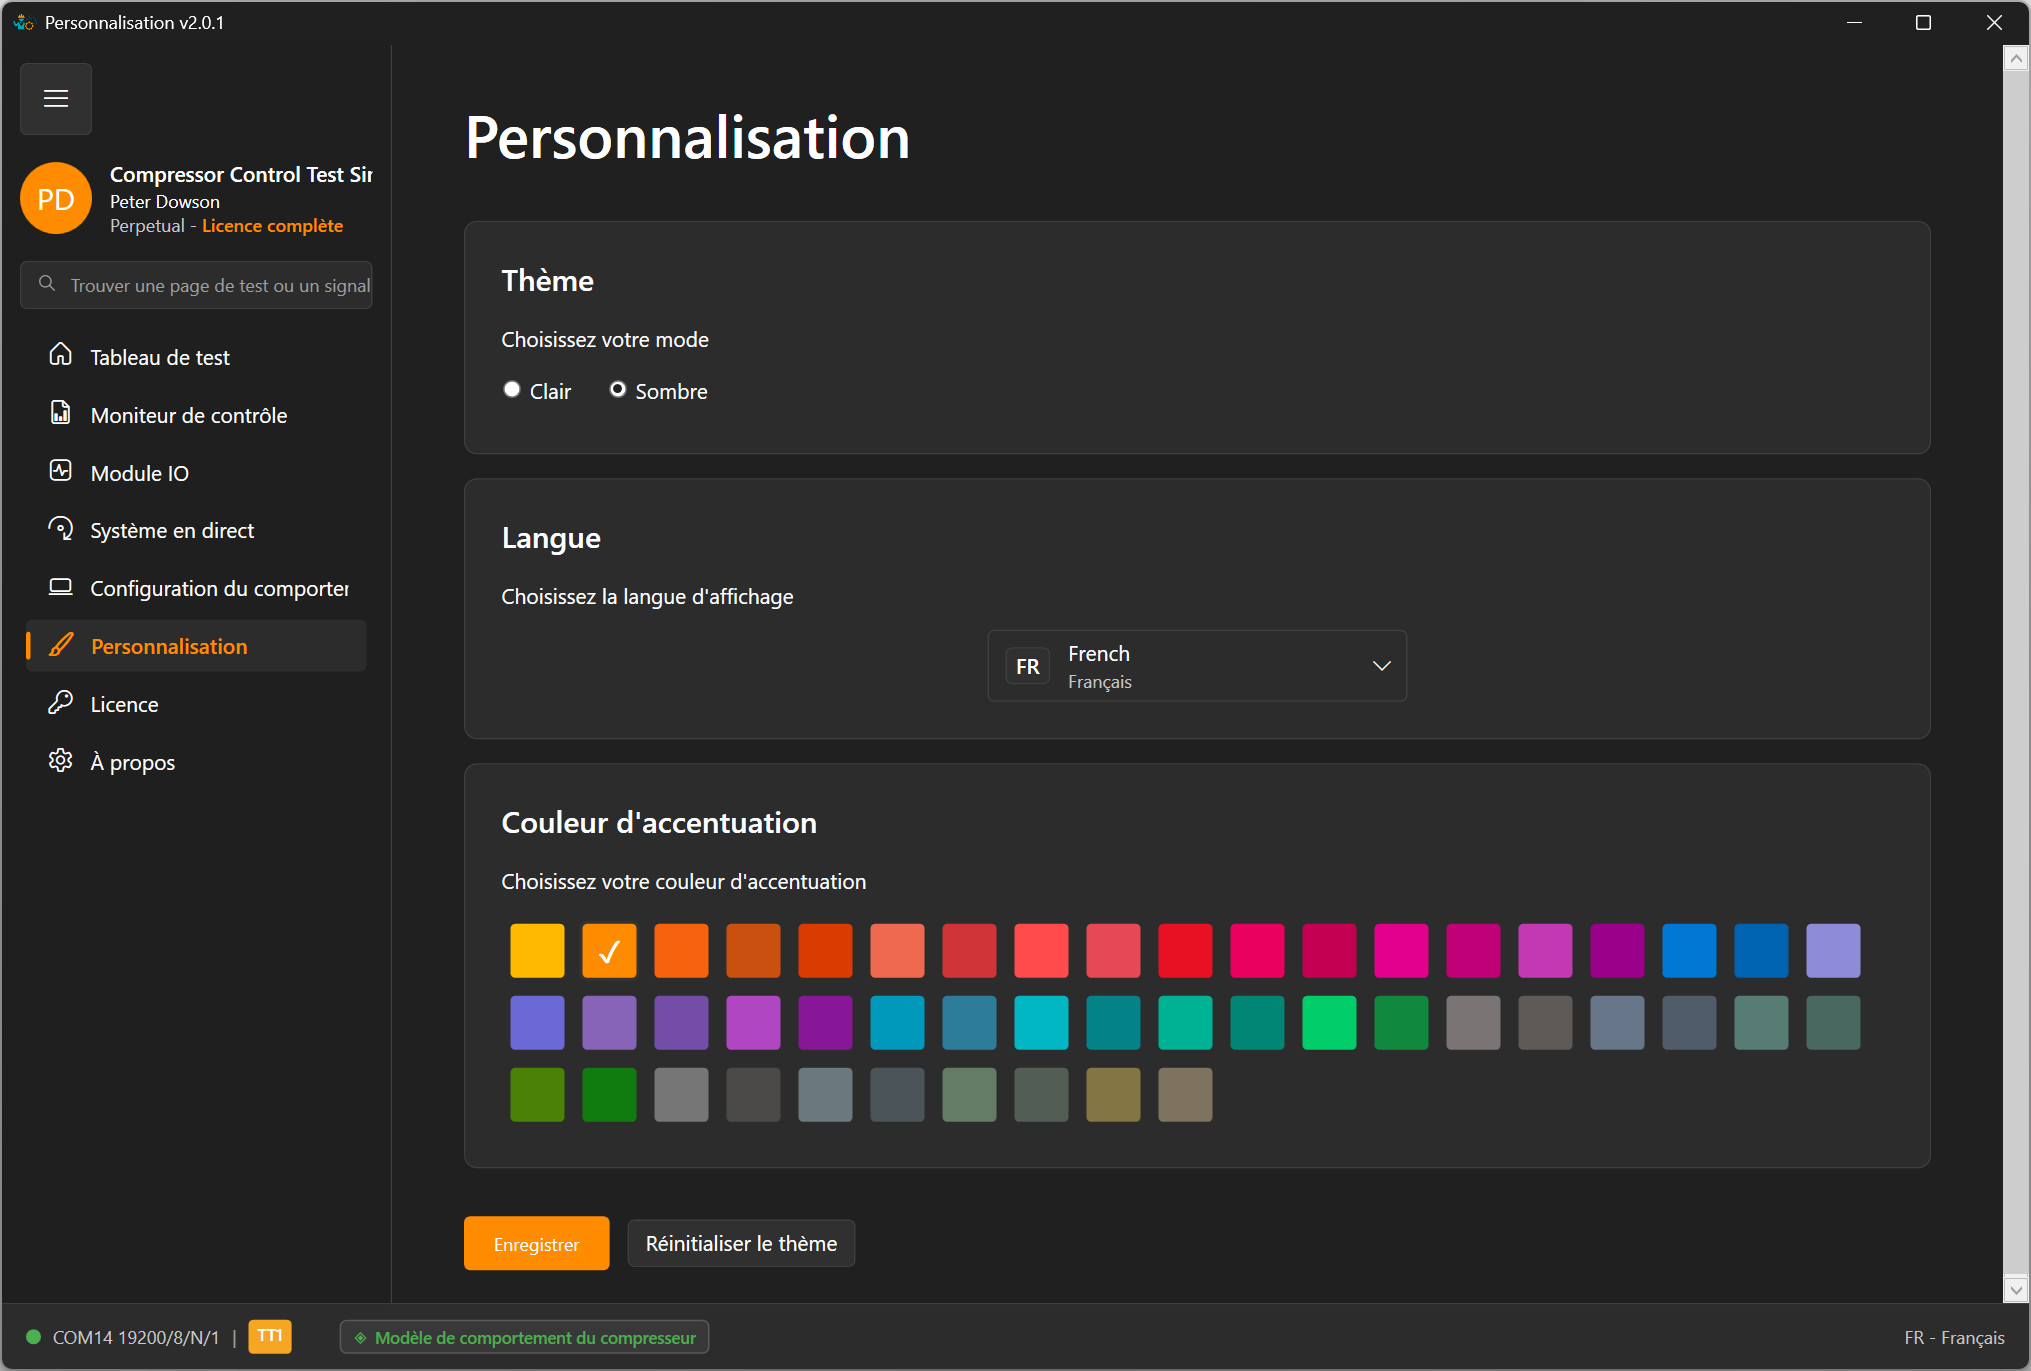The image size is (2031, 1371).
Task: Pick the pure red accent swatch
Action: point(1185,950)
